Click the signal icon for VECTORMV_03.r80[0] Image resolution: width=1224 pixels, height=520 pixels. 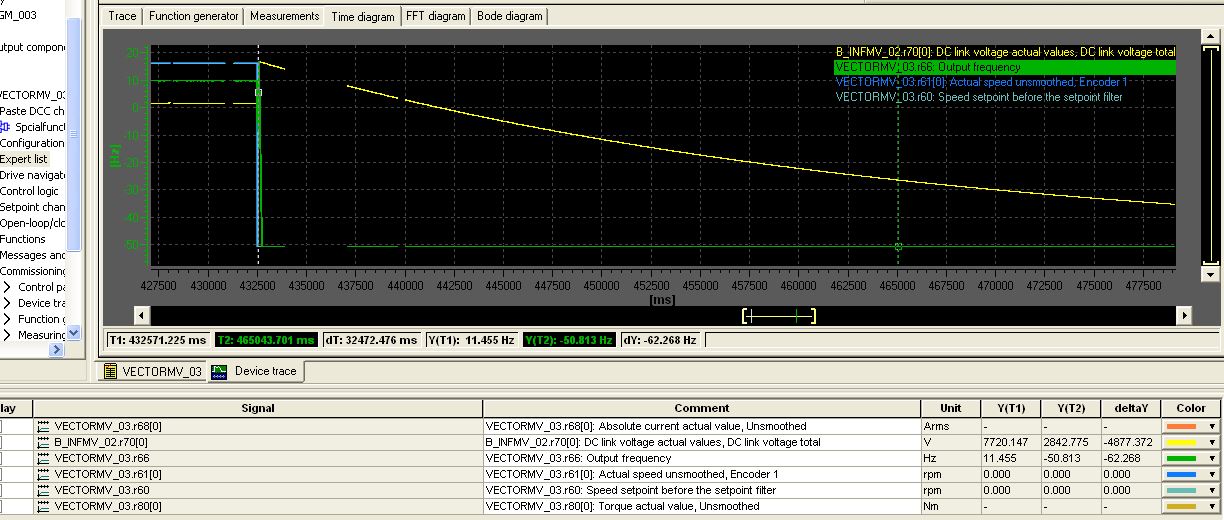tap(43, 506)
